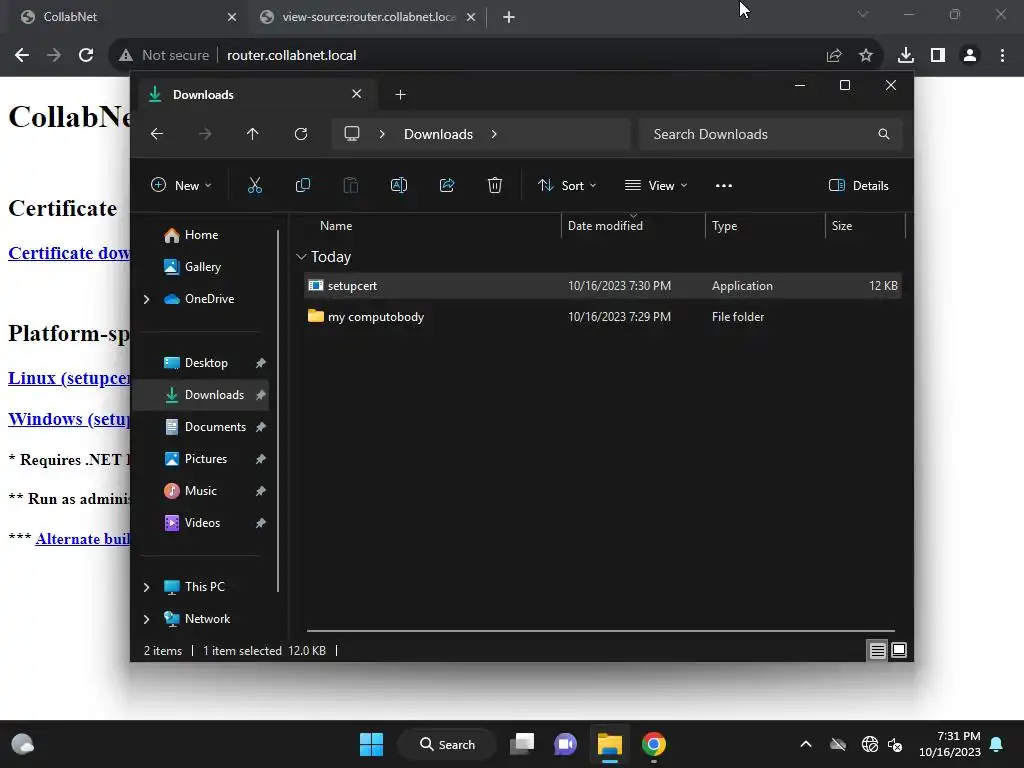
Task: Click the Search Downloads input field
Action: (771, 134)
